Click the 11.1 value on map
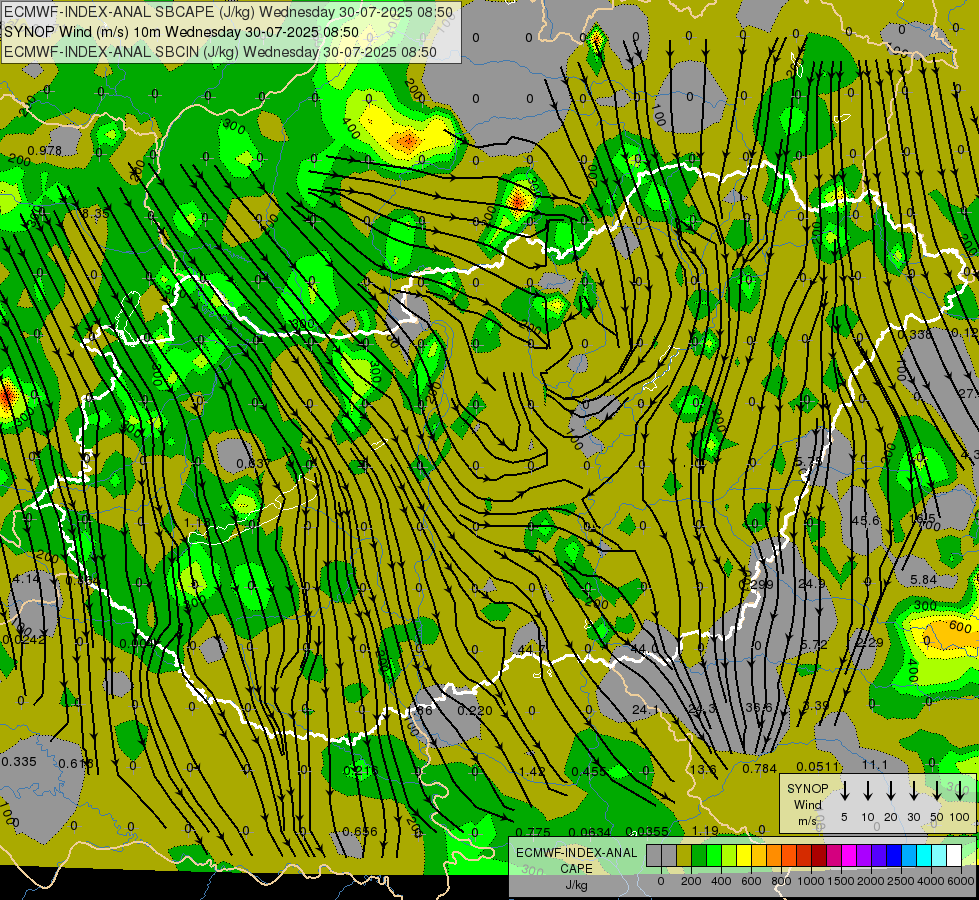The width and height of the screenshot is (979, 900). click(875, 764)
